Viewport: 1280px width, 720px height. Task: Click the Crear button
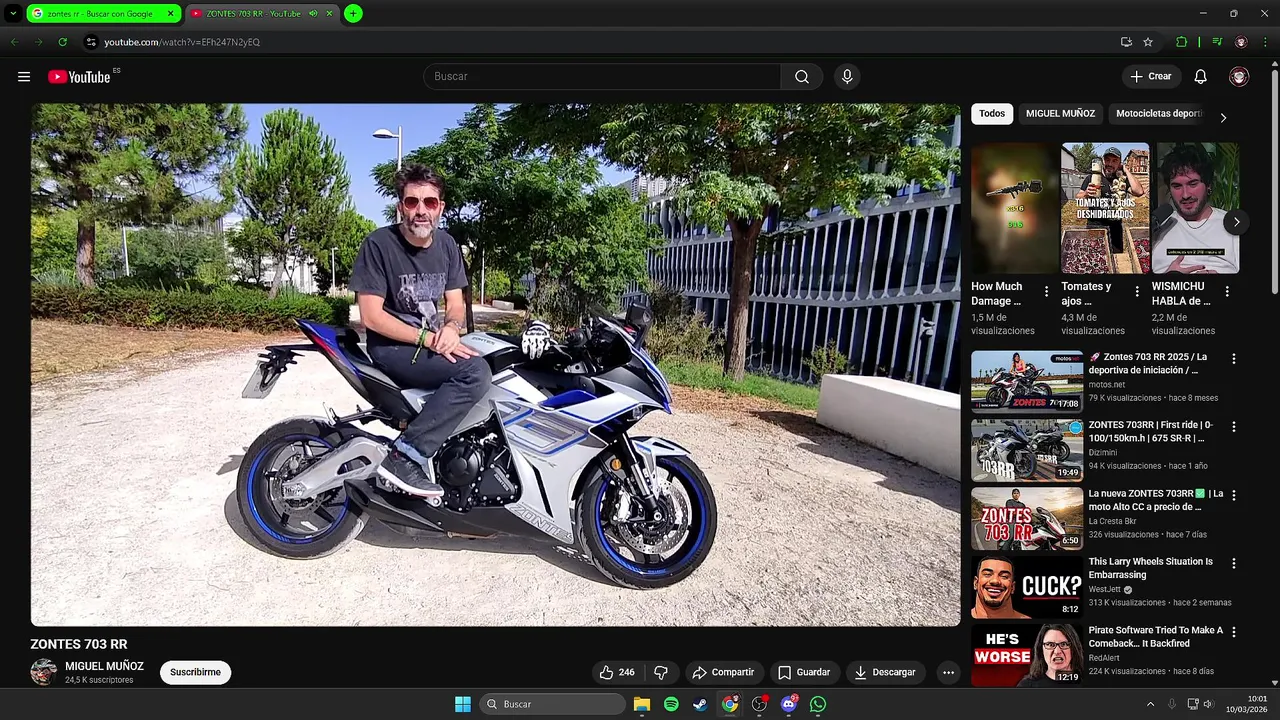1151,77
